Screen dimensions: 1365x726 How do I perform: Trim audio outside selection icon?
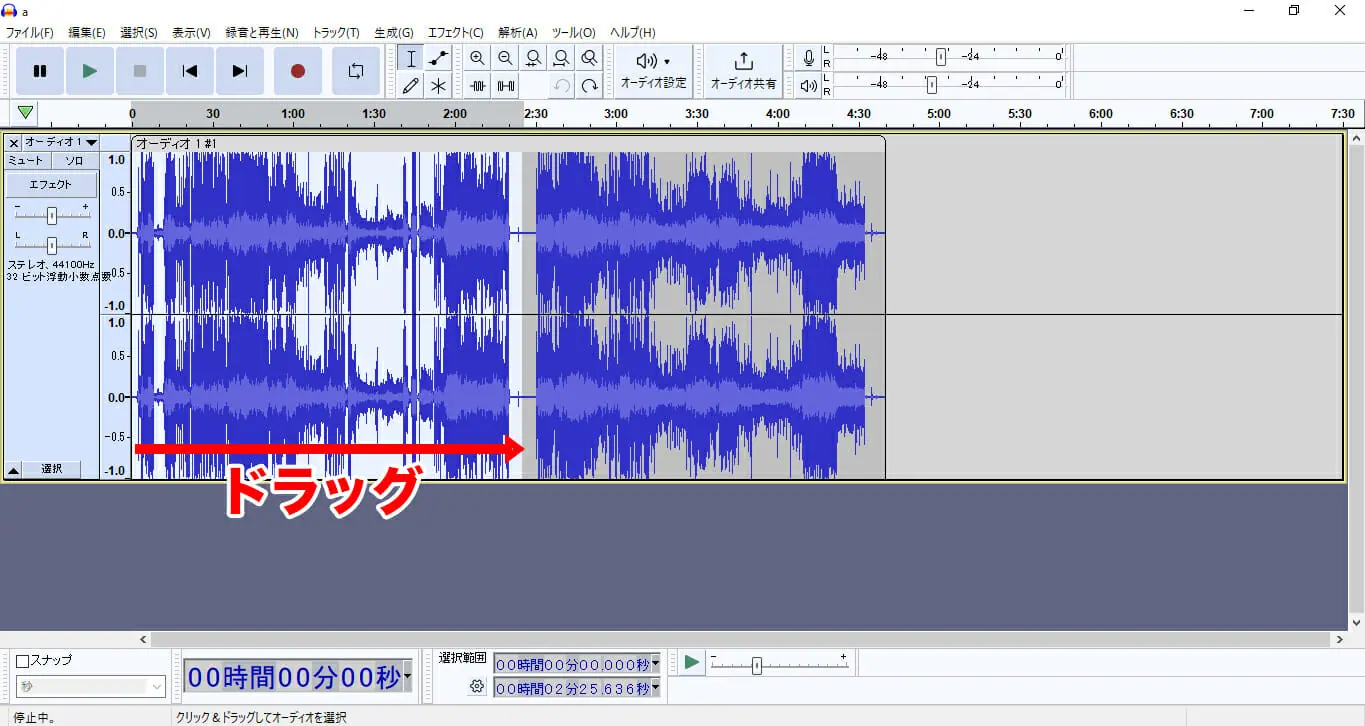click(478, 86)
